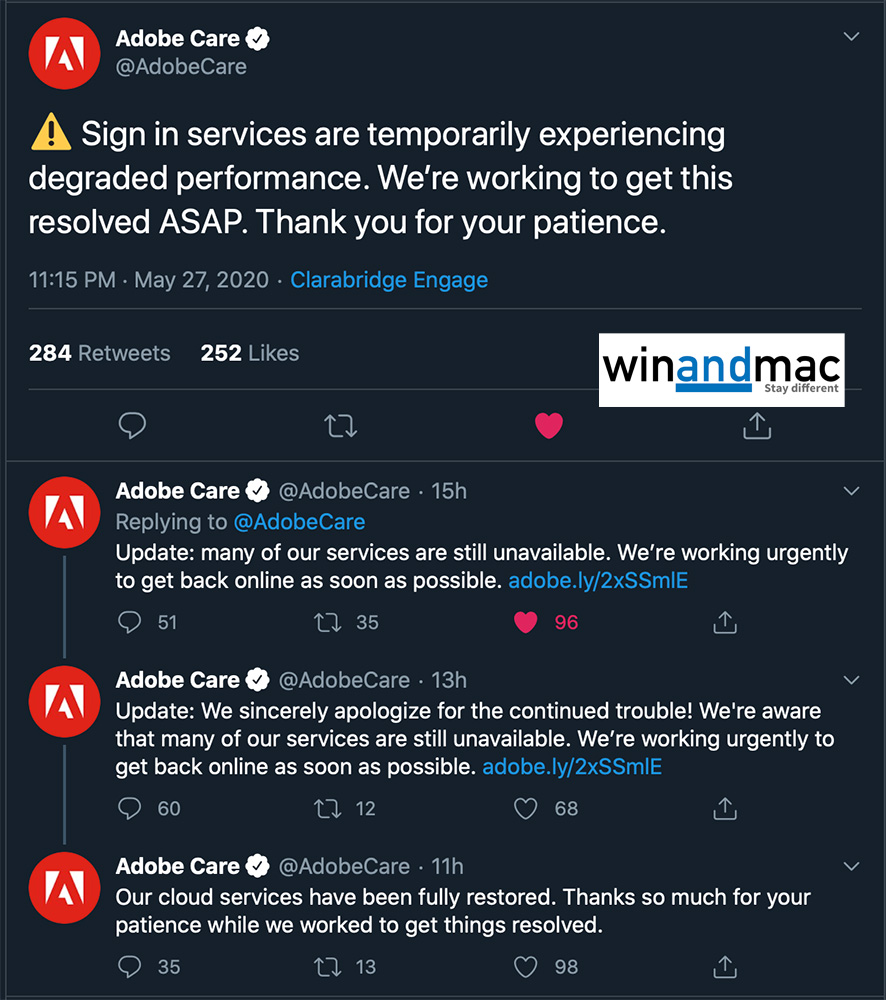Open Adobe Care profile picture on main tweet
The width and height of the screenshot is (886, 1000).
[64, 54]
